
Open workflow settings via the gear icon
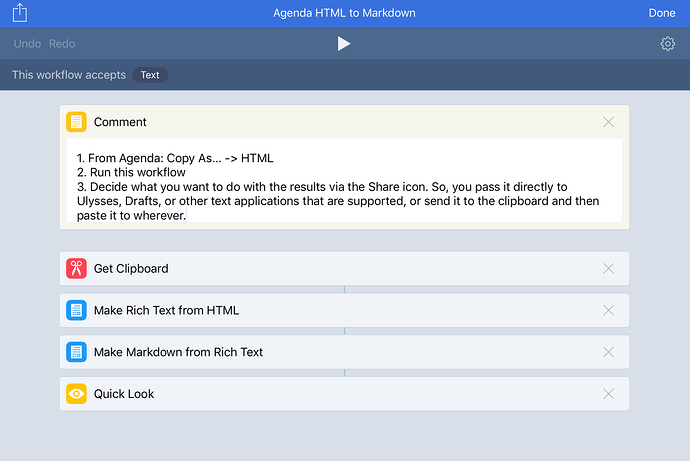667,44
